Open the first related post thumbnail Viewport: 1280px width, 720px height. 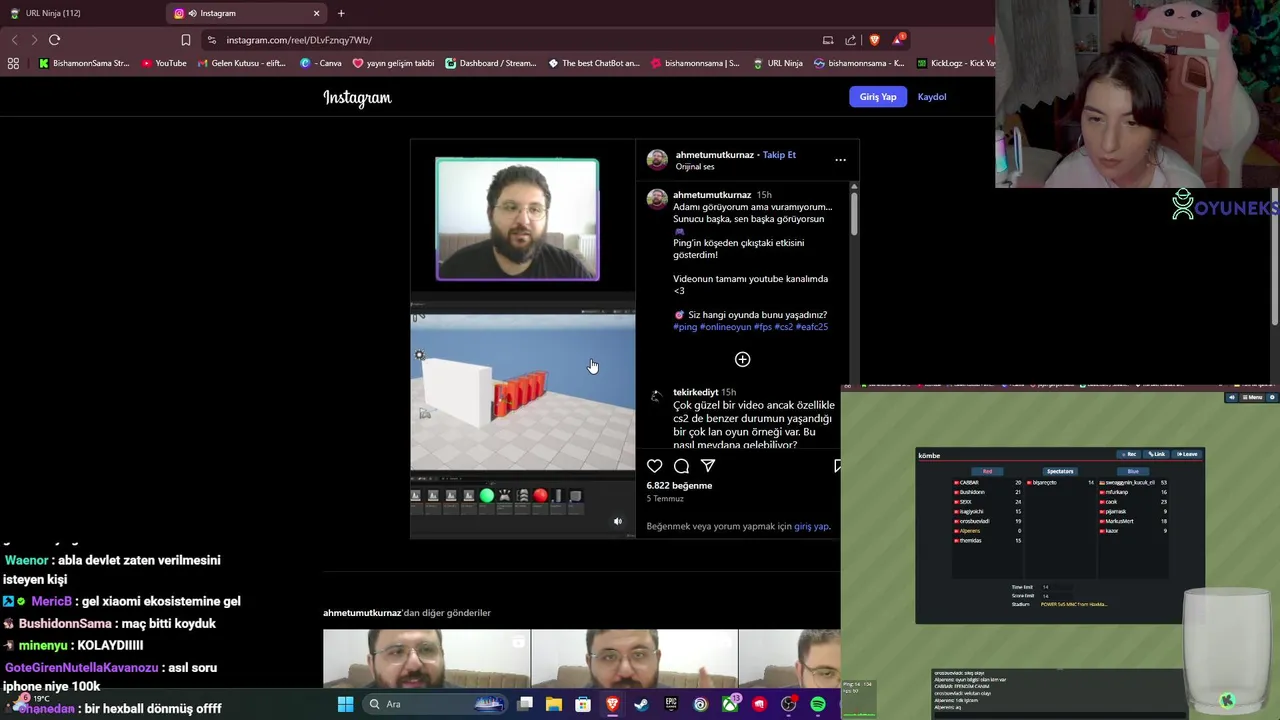tap(427, 658)
